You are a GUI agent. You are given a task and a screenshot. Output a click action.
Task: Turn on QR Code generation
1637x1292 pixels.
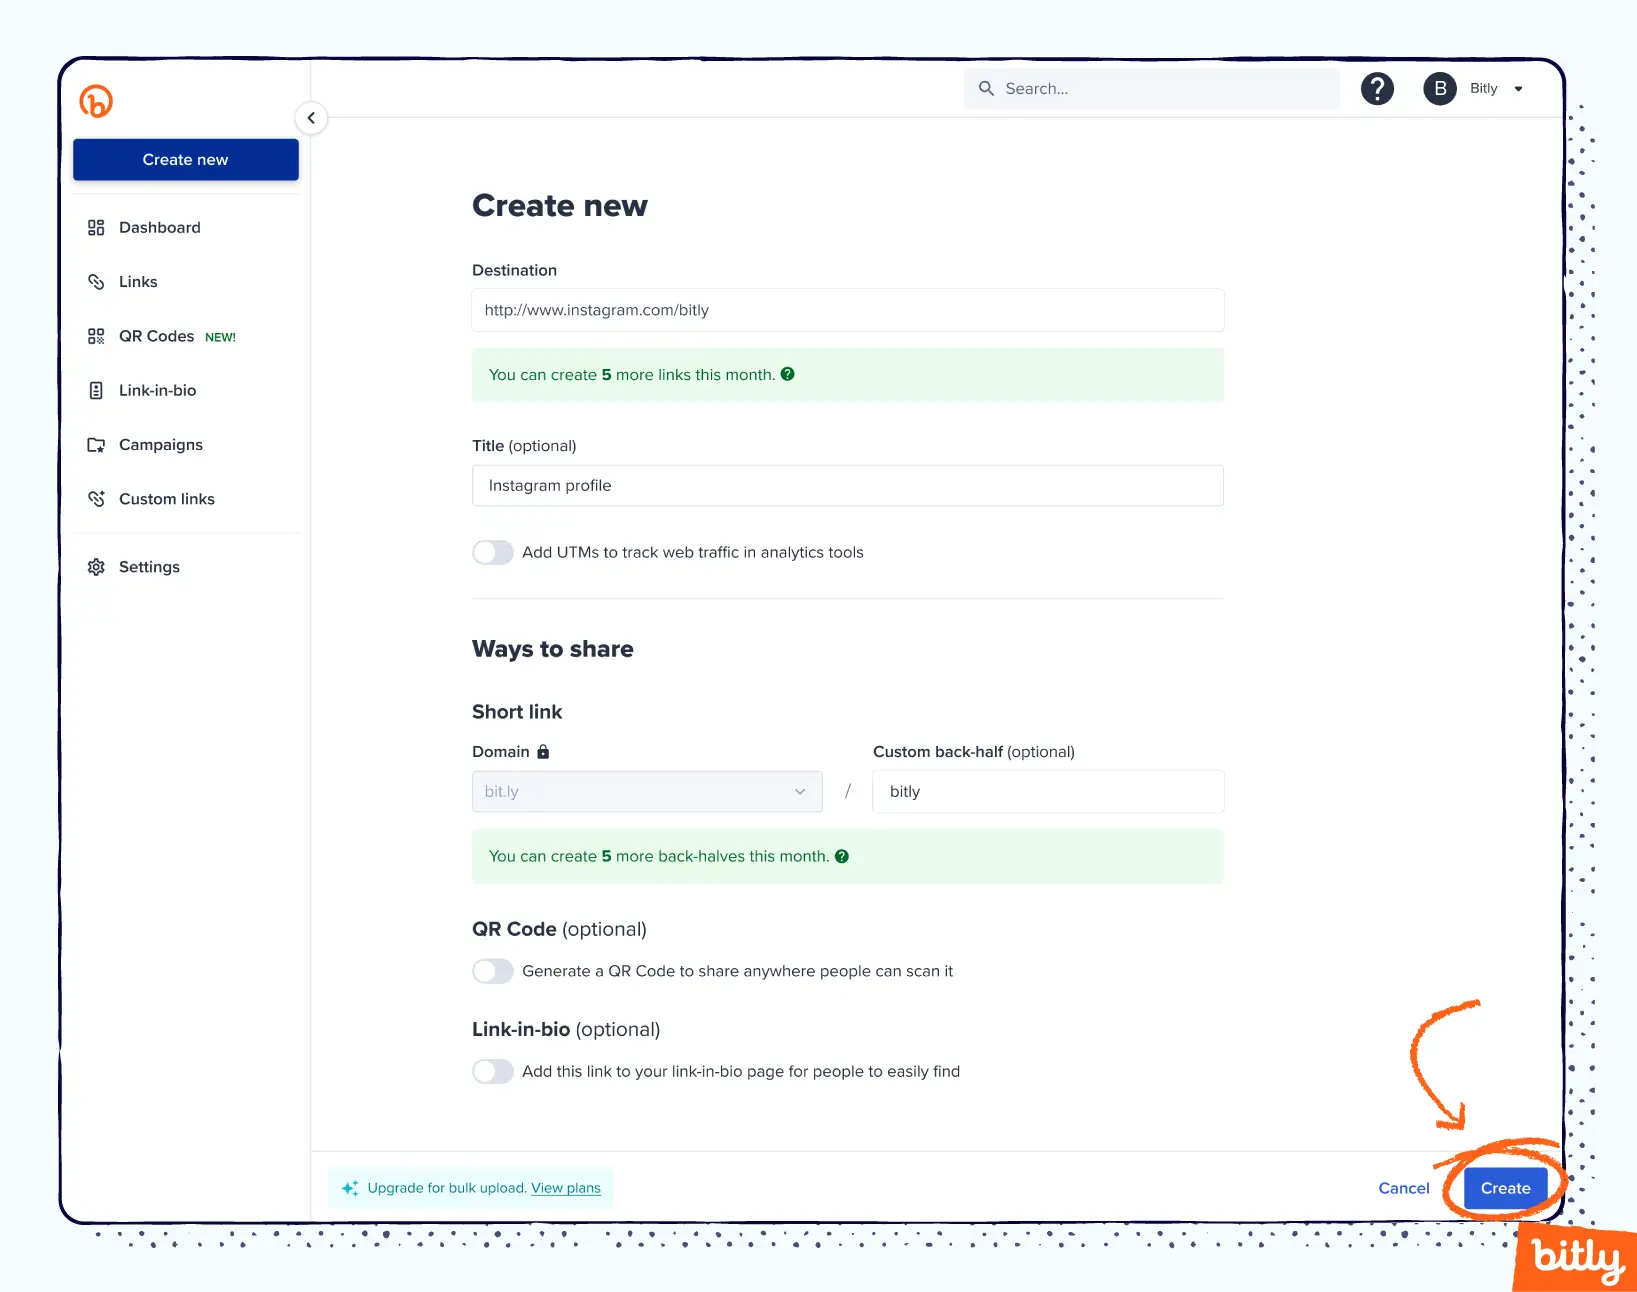492,971
